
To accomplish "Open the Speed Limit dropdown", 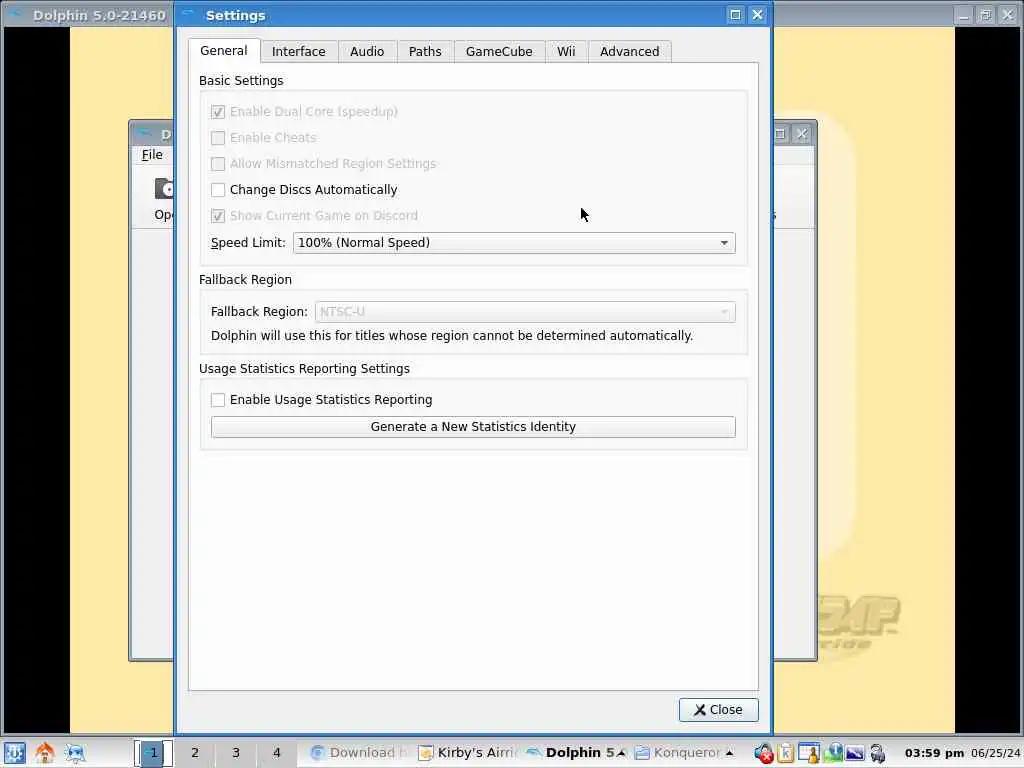I will tap(514, 243).
